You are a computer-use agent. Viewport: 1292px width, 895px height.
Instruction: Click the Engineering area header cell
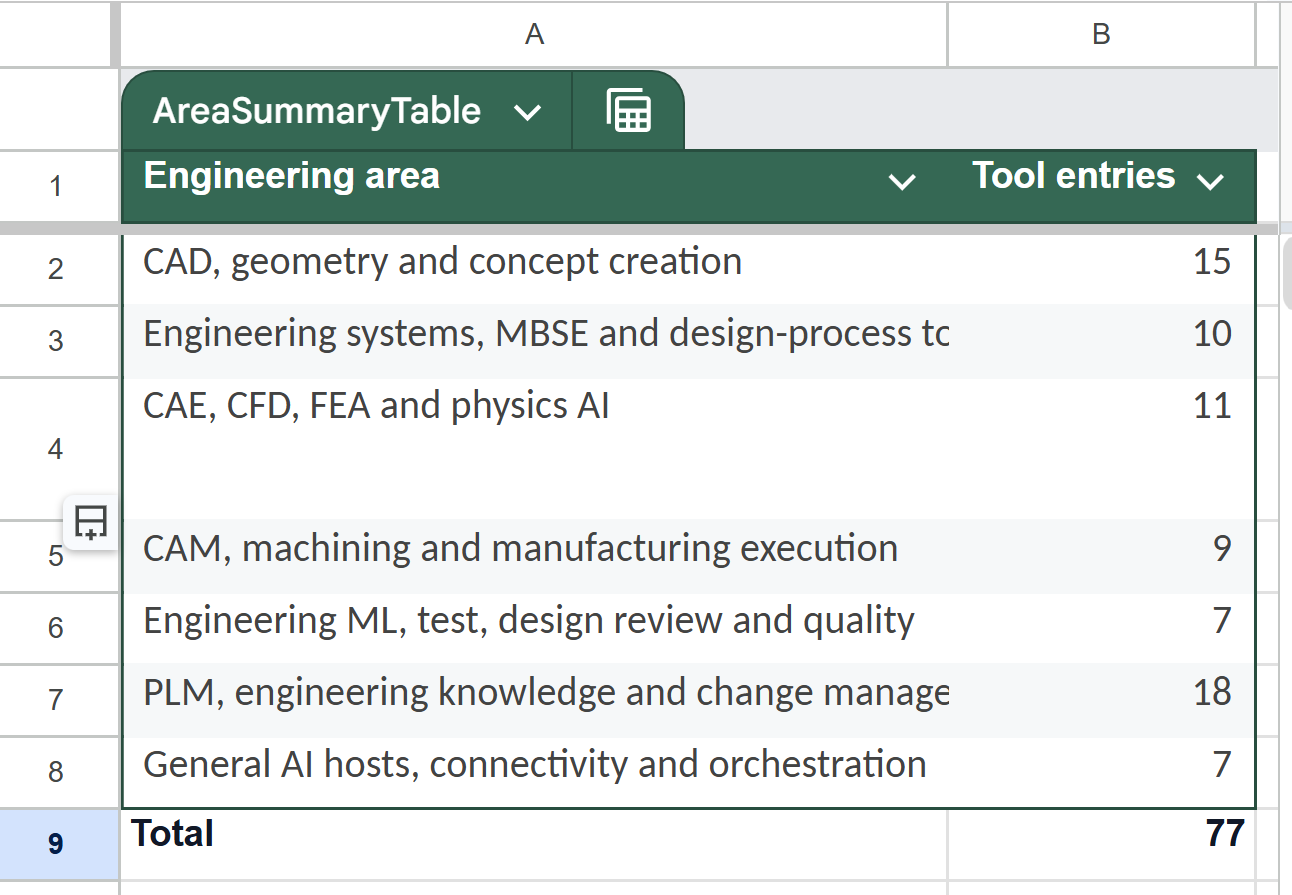point(534,186)
